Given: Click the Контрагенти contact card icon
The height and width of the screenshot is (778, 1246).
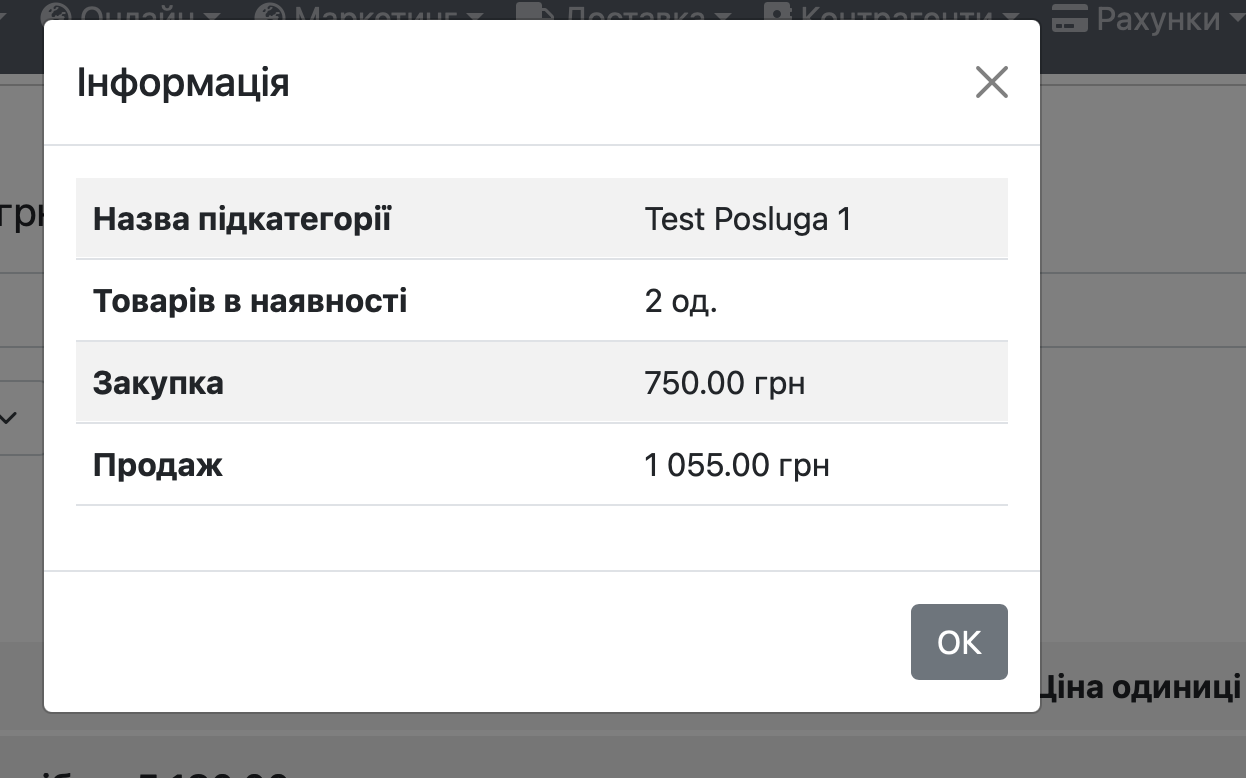Looking at the screenshot, I should pos(777,14).
